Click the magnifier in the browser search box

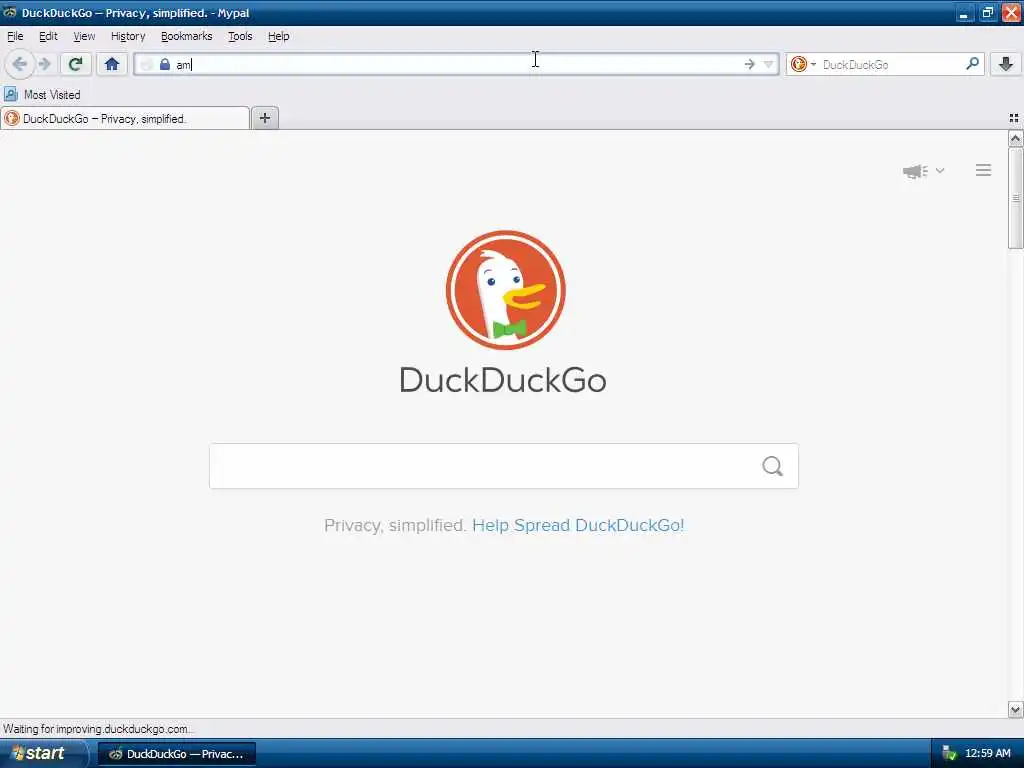[x=972, y=63]
